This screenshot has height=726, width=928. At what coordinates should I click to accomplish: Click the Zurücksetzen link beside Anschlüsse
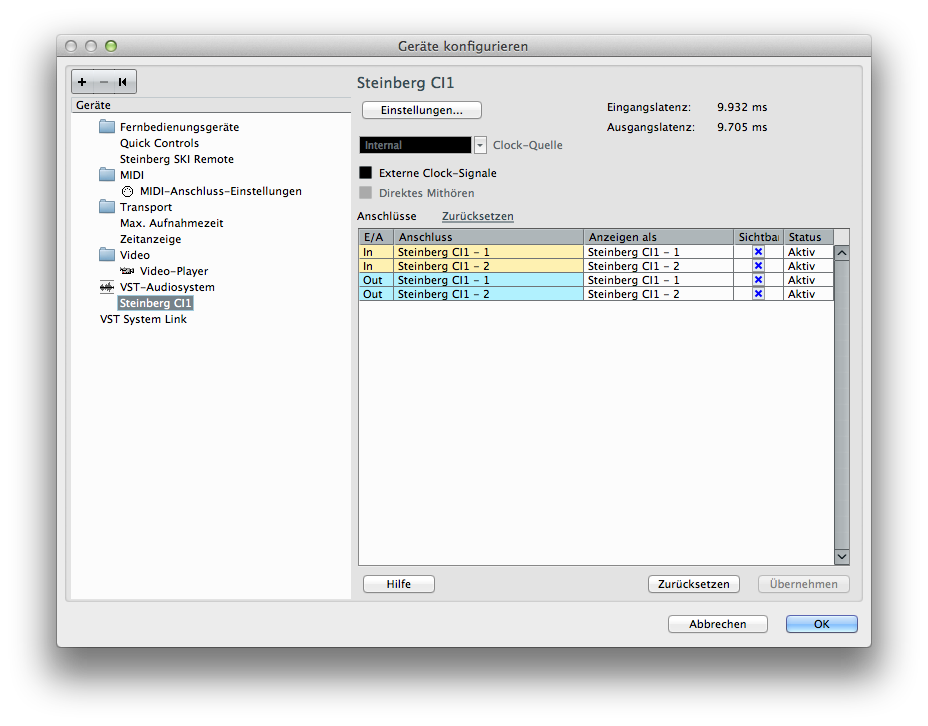[478, 216]
